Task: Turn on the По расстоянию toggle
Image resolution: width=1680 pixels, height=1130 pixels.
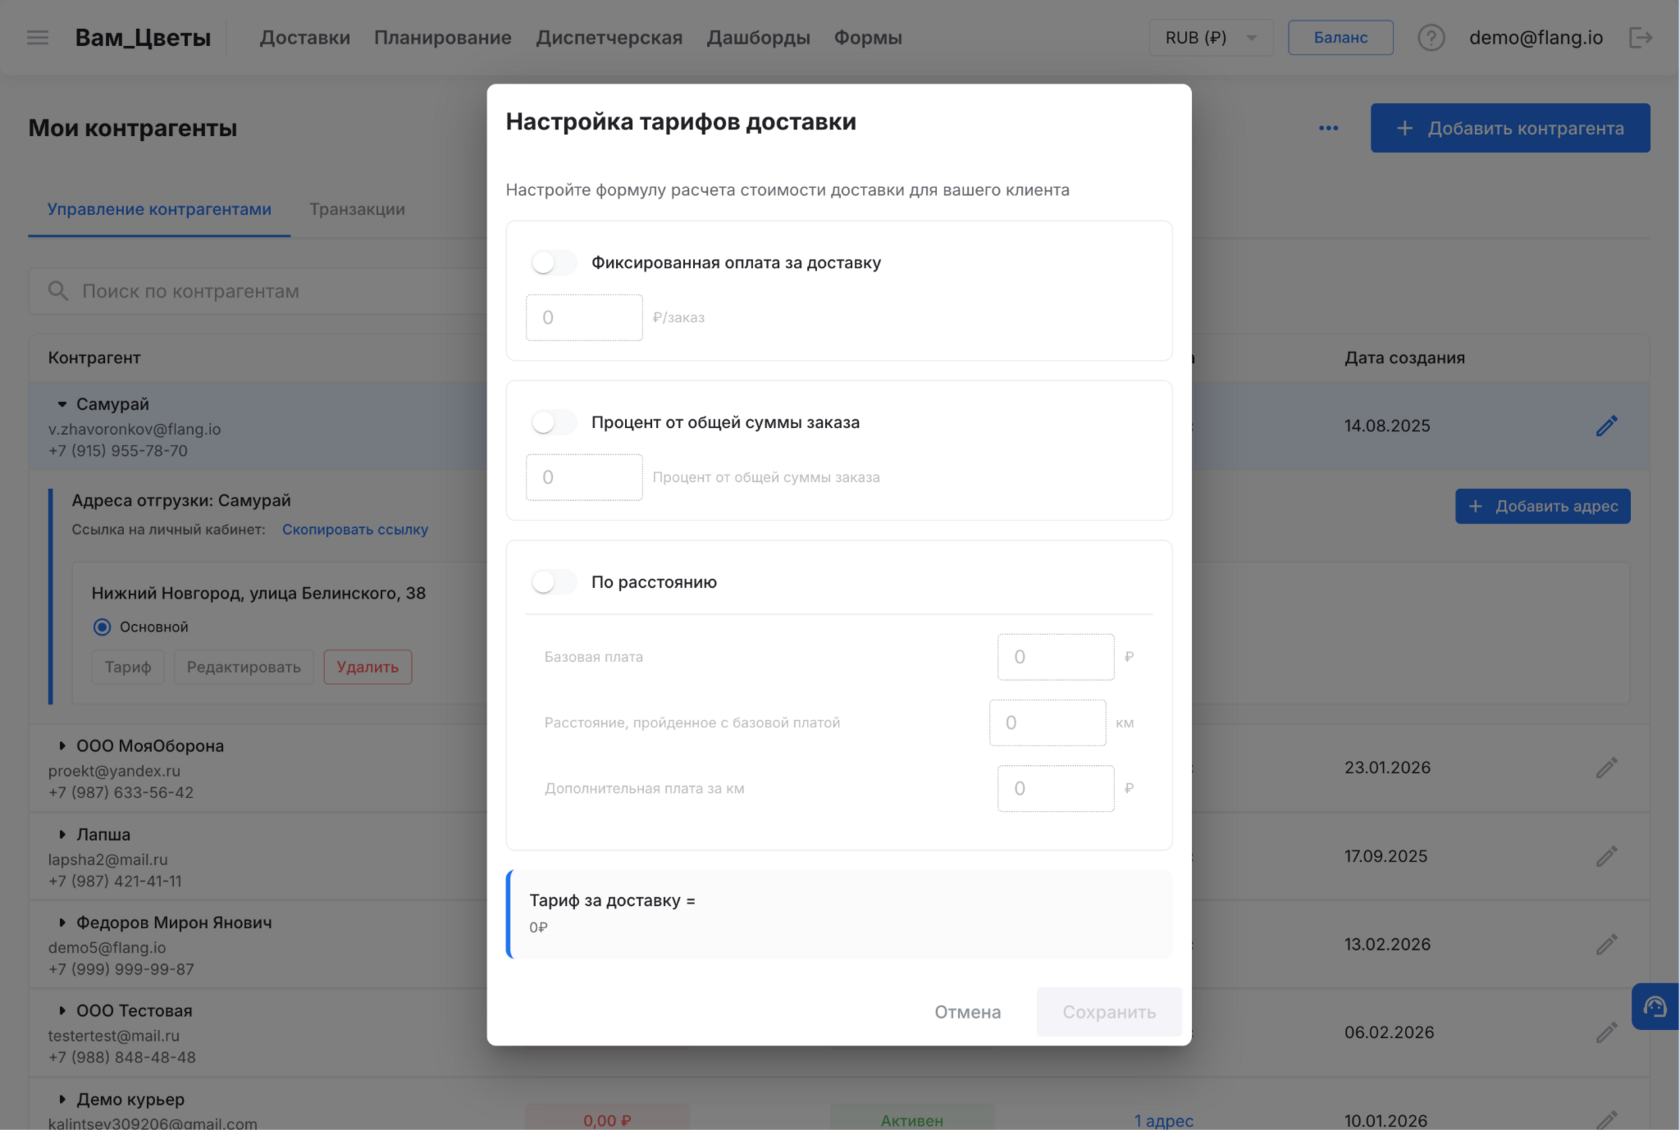Action: [554, 582]
